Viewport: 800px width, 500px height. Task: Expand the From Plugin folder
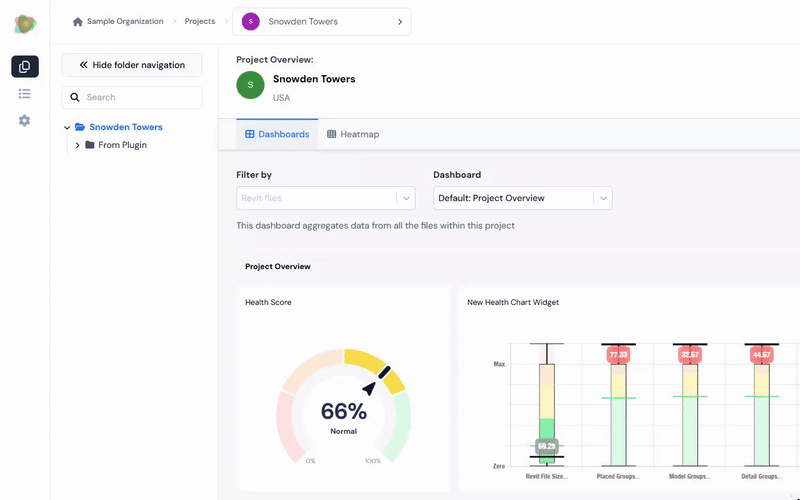(78, 145)
